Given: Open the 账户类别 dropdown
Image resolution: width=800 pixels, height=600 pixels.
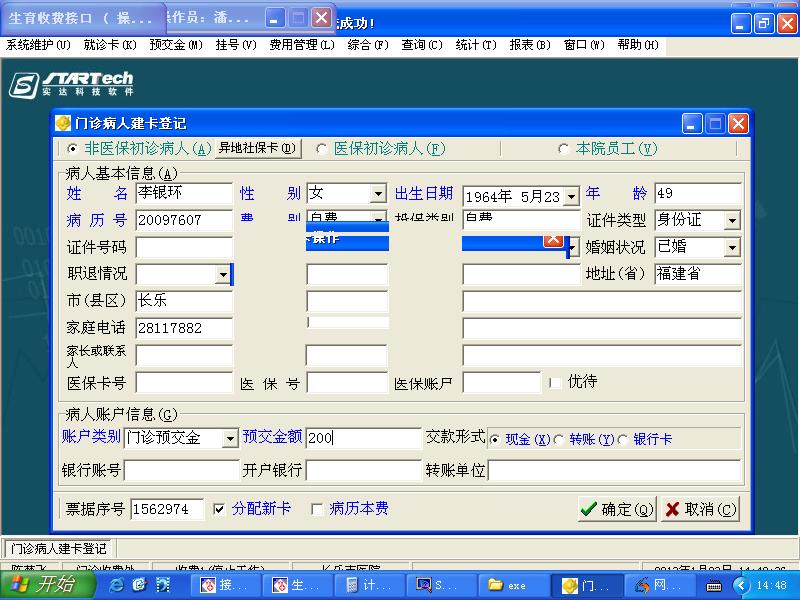Looking at the screenshot, I should pos(231,438).
